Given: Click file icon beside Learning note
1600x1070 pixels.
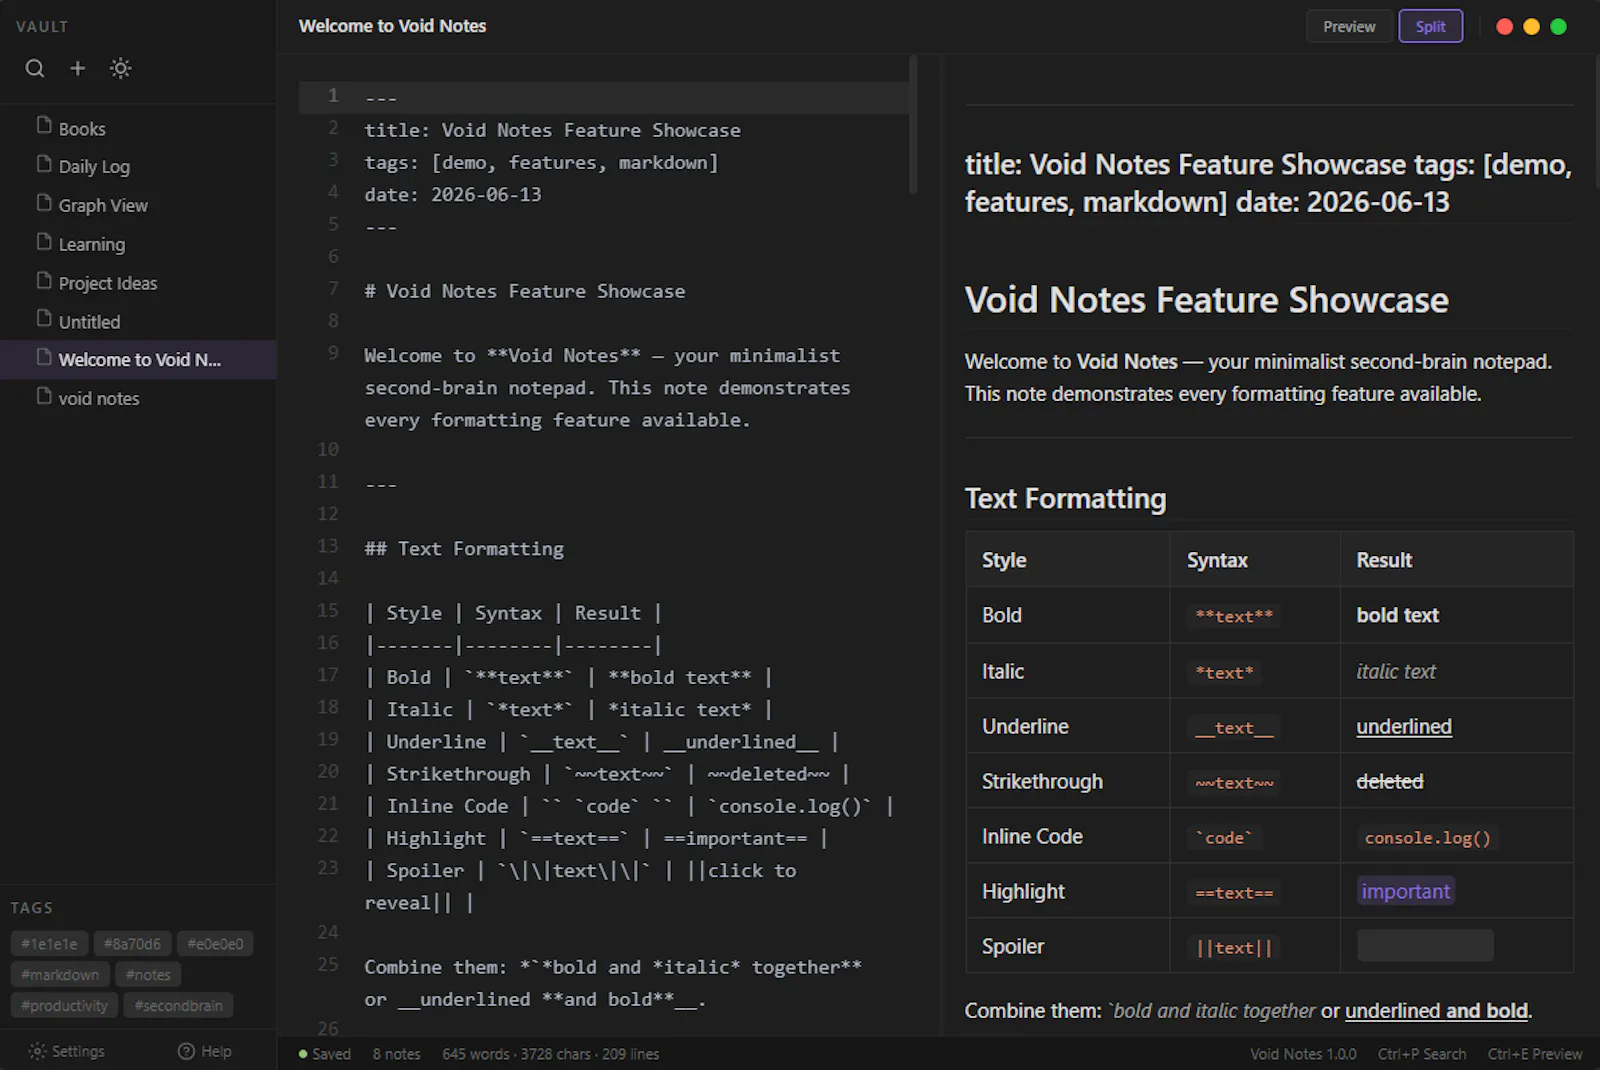Looking at the screenshot, I should (44, 242).
